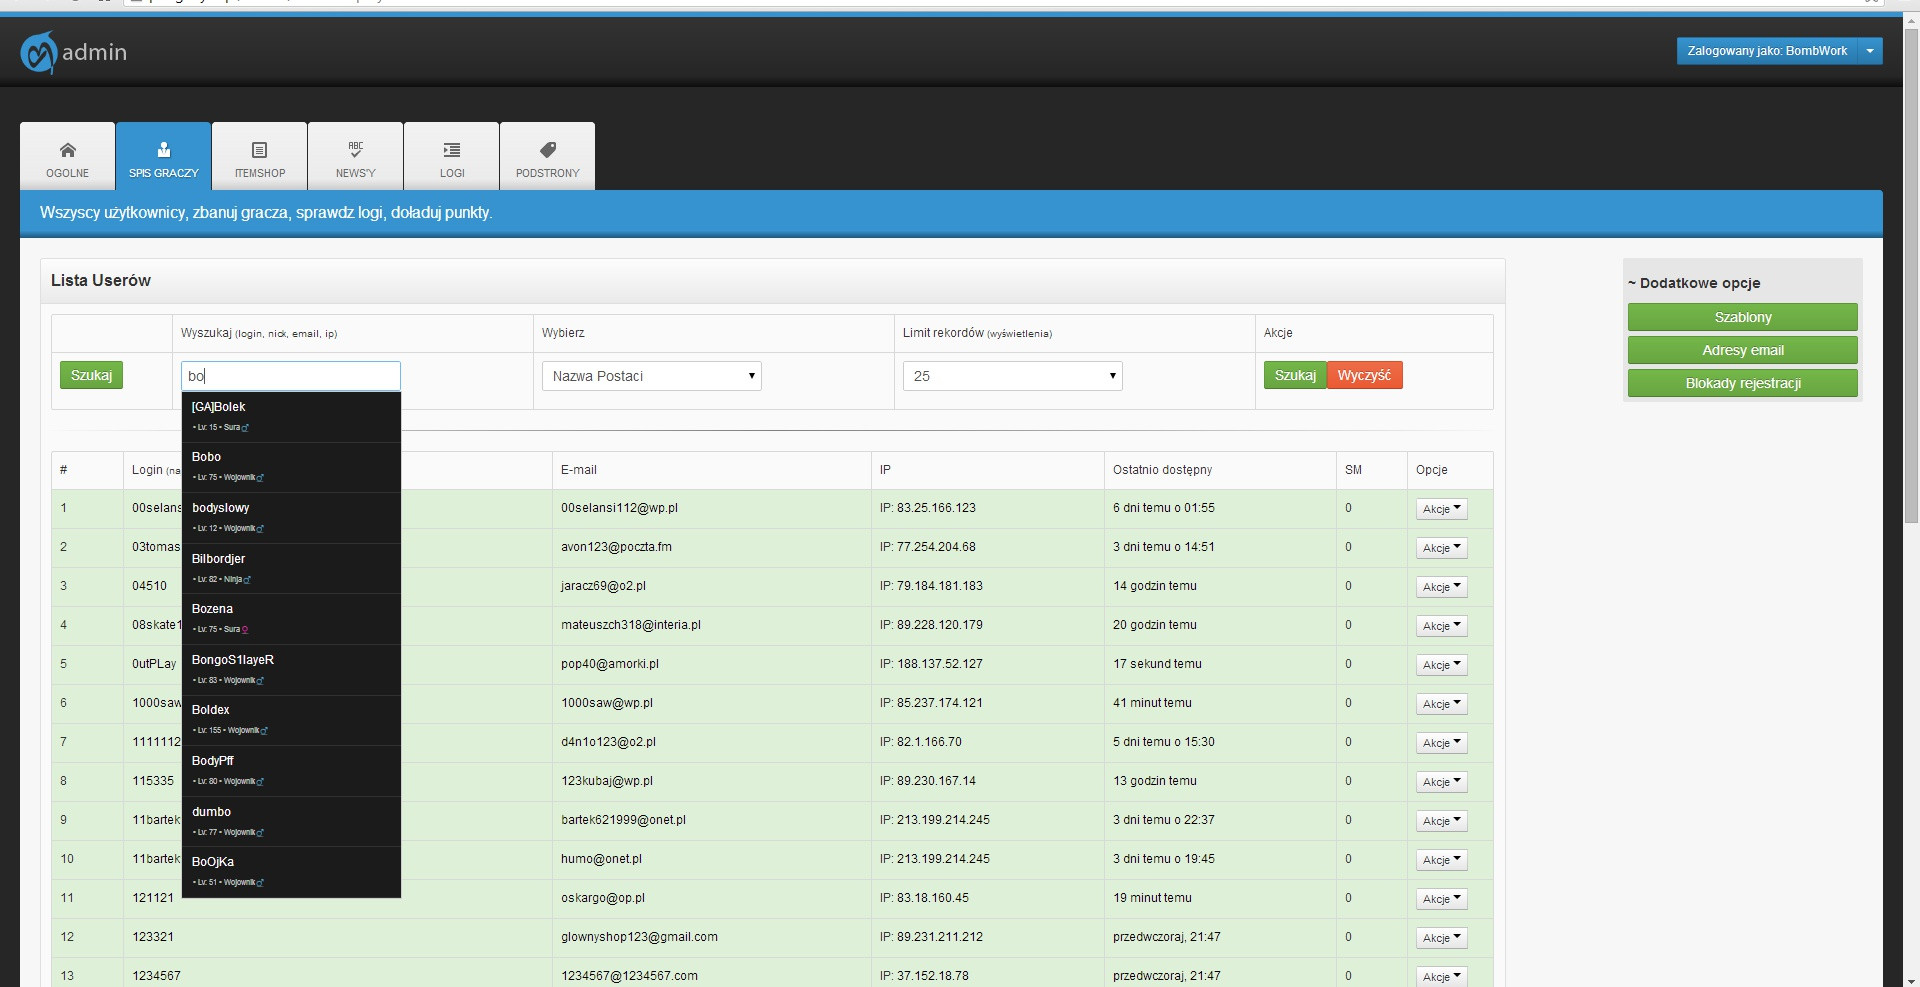This screenshot has height=987, width=1920.
Task: Pick Bilbordjer from the suggestions
Action: click(x=291, y=569)
